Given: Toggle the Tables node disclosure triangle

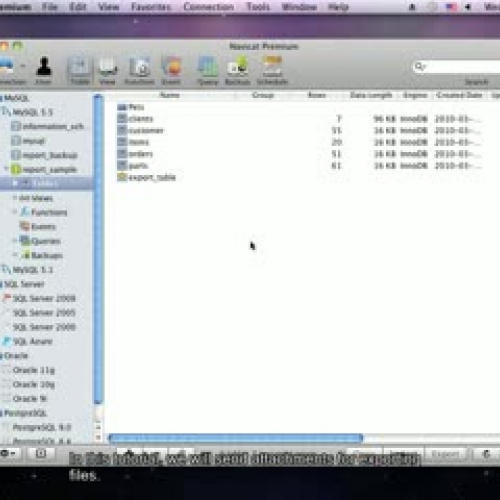Looking at the screenshot, I should click(x=15, y=183).
